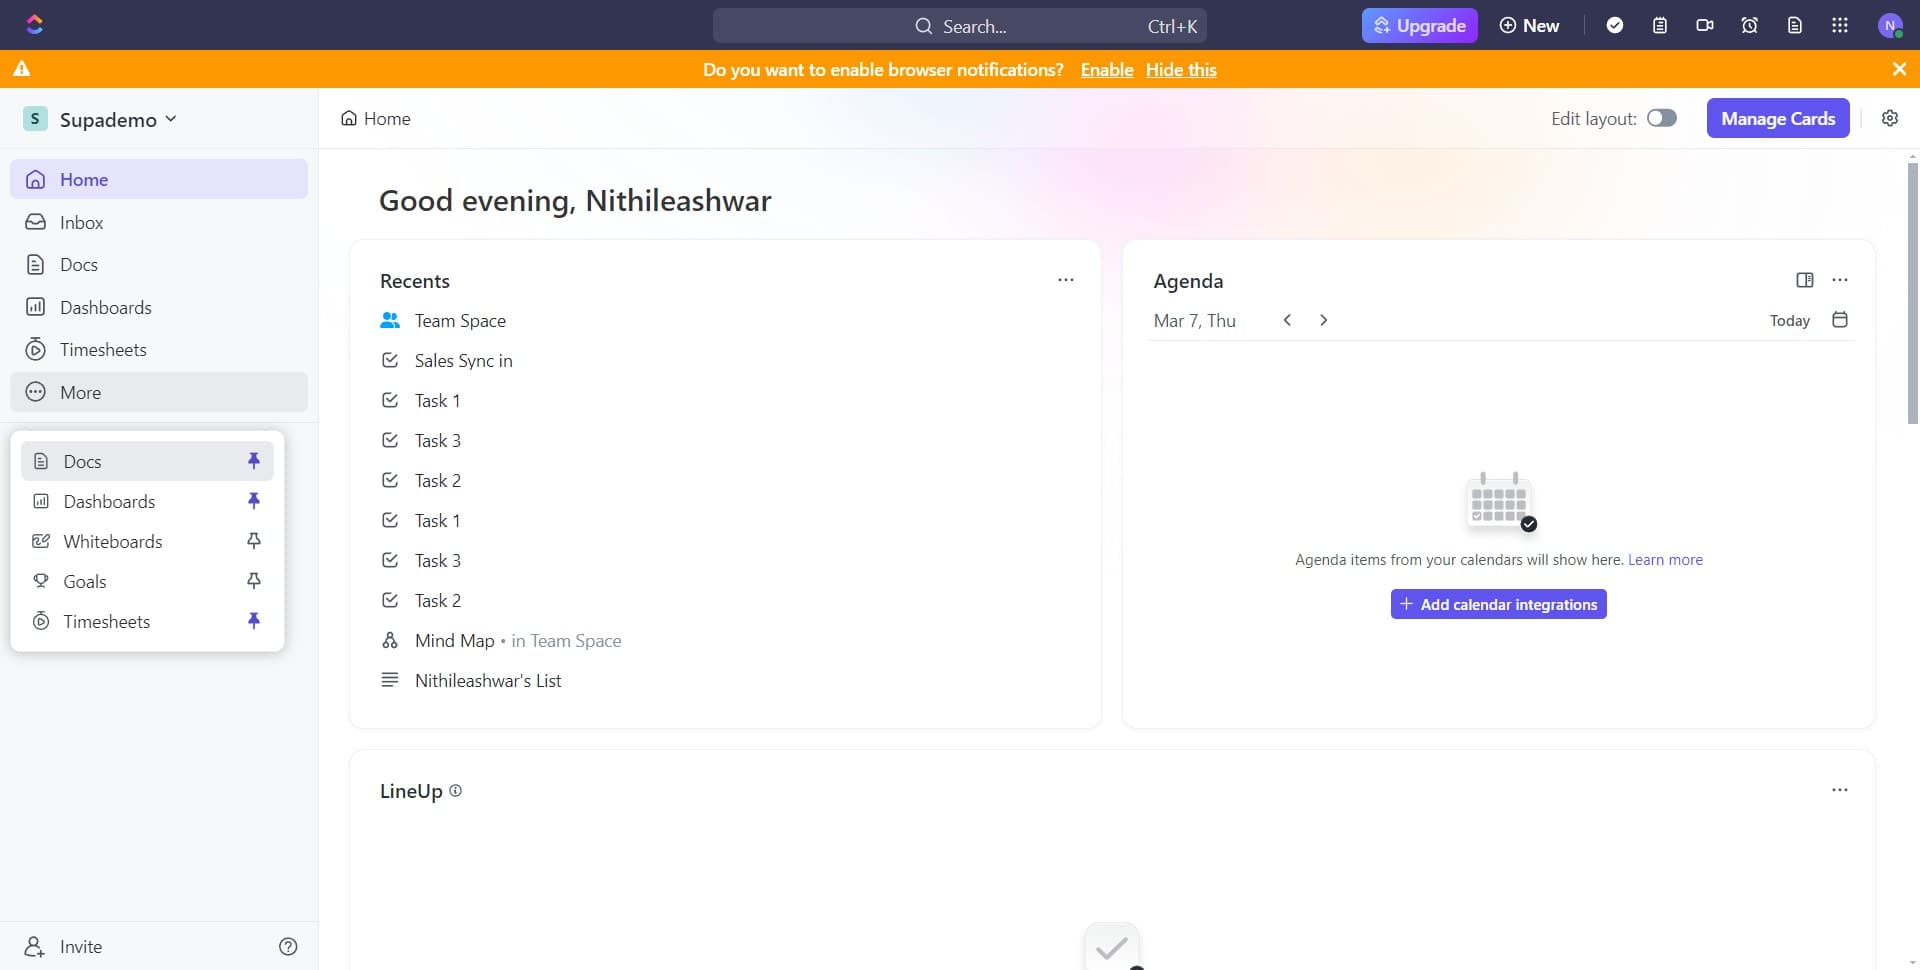Screen dimensions: 1920x970
Task: Toggle the Edit layout switch
Action: [1662, 118]
